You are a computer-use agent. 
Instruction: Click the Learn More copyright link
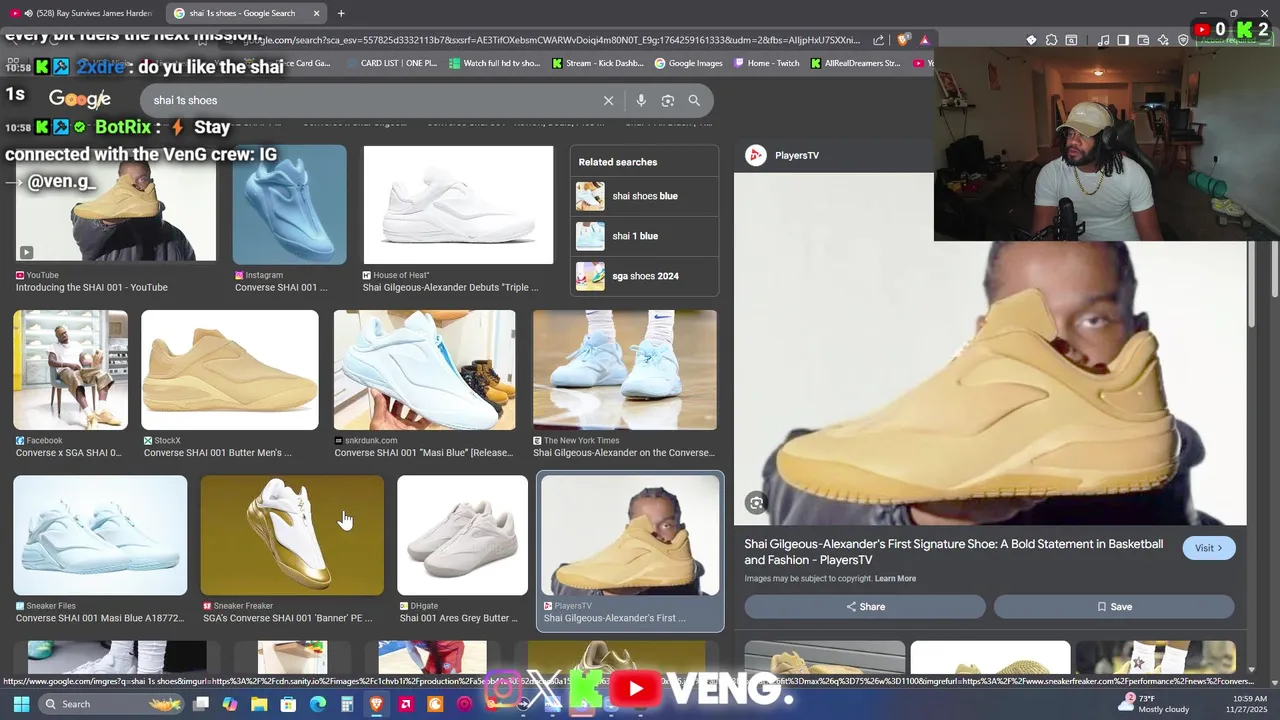point(895,579)
